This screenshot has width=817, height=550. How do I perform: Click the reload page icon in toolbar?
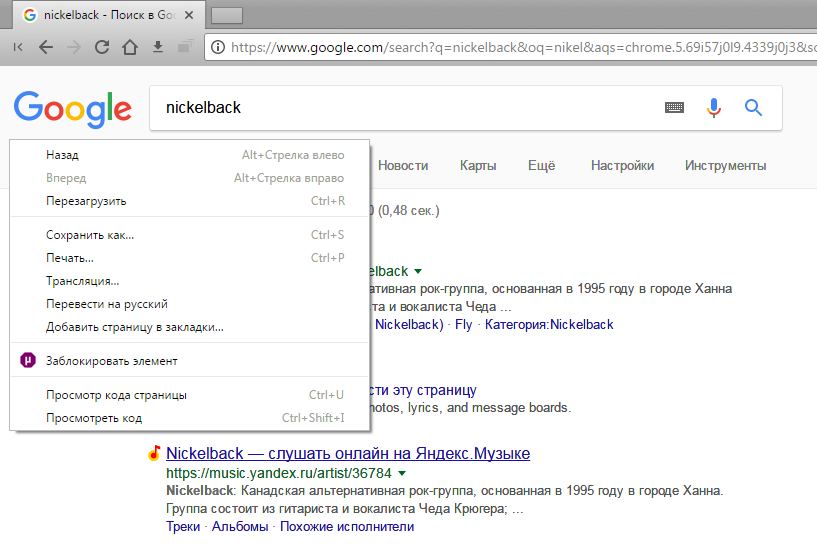101,47
